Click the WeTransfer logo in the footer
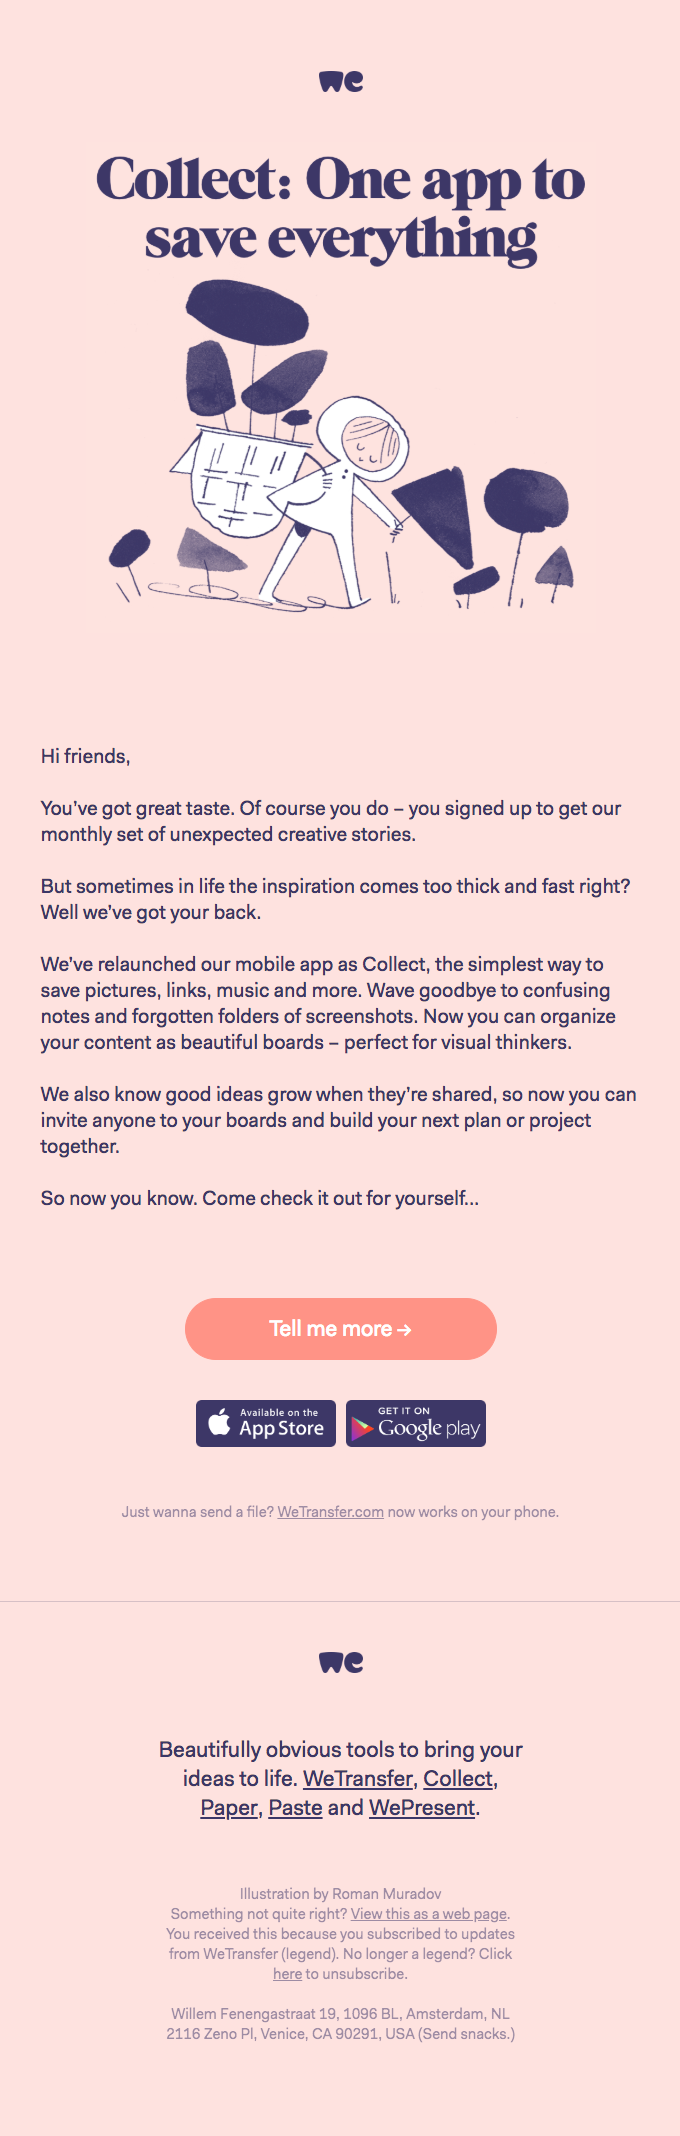Image resolution: width=680 pixels, height=2136 pixels. [x=340, y=1661]
